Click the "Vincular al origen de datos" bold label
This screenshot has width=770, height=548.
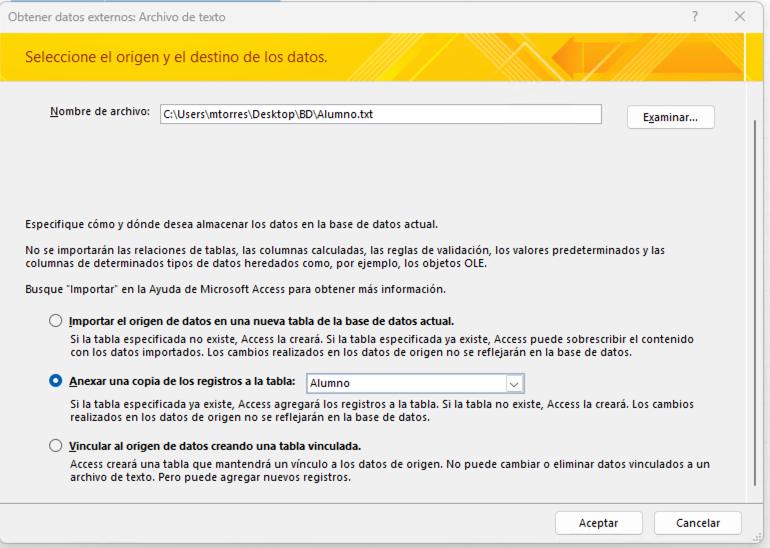(x=215, y=446)
